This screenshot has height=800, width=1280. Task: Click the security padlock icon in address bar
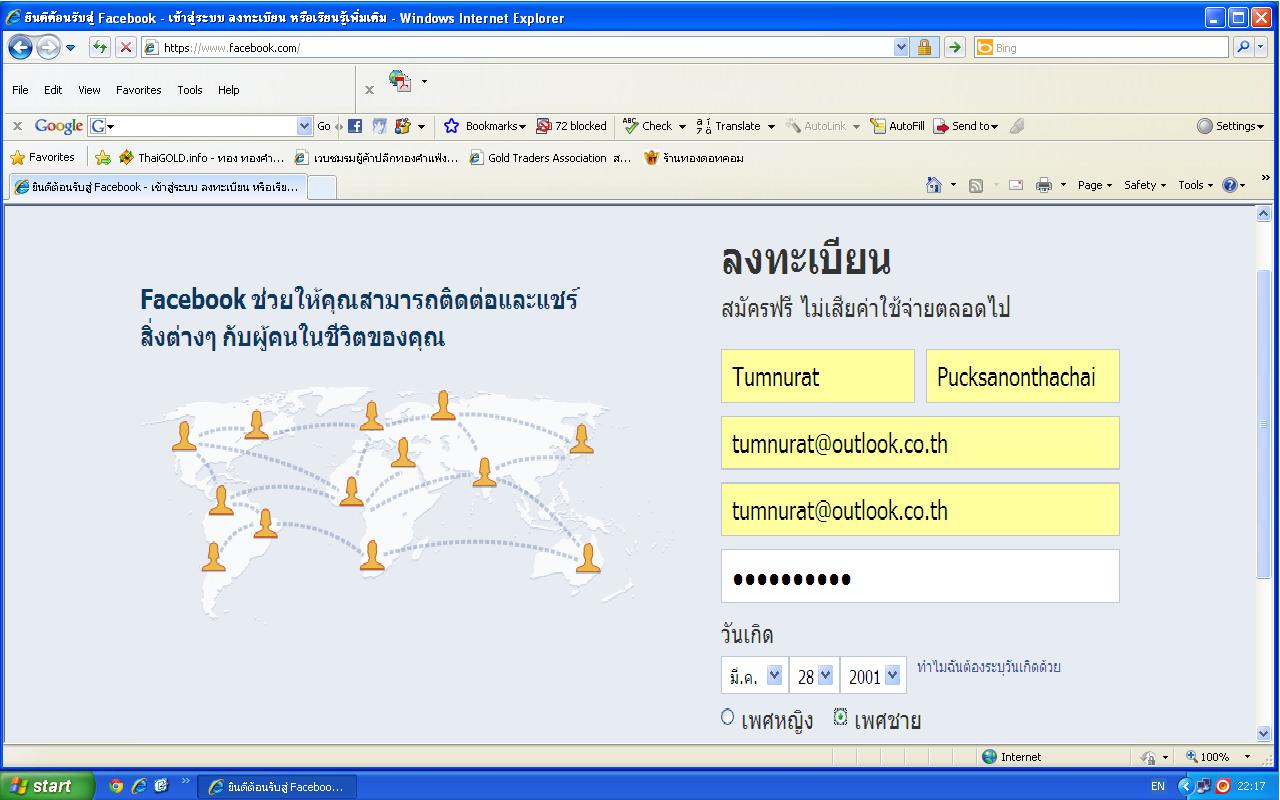925,47
